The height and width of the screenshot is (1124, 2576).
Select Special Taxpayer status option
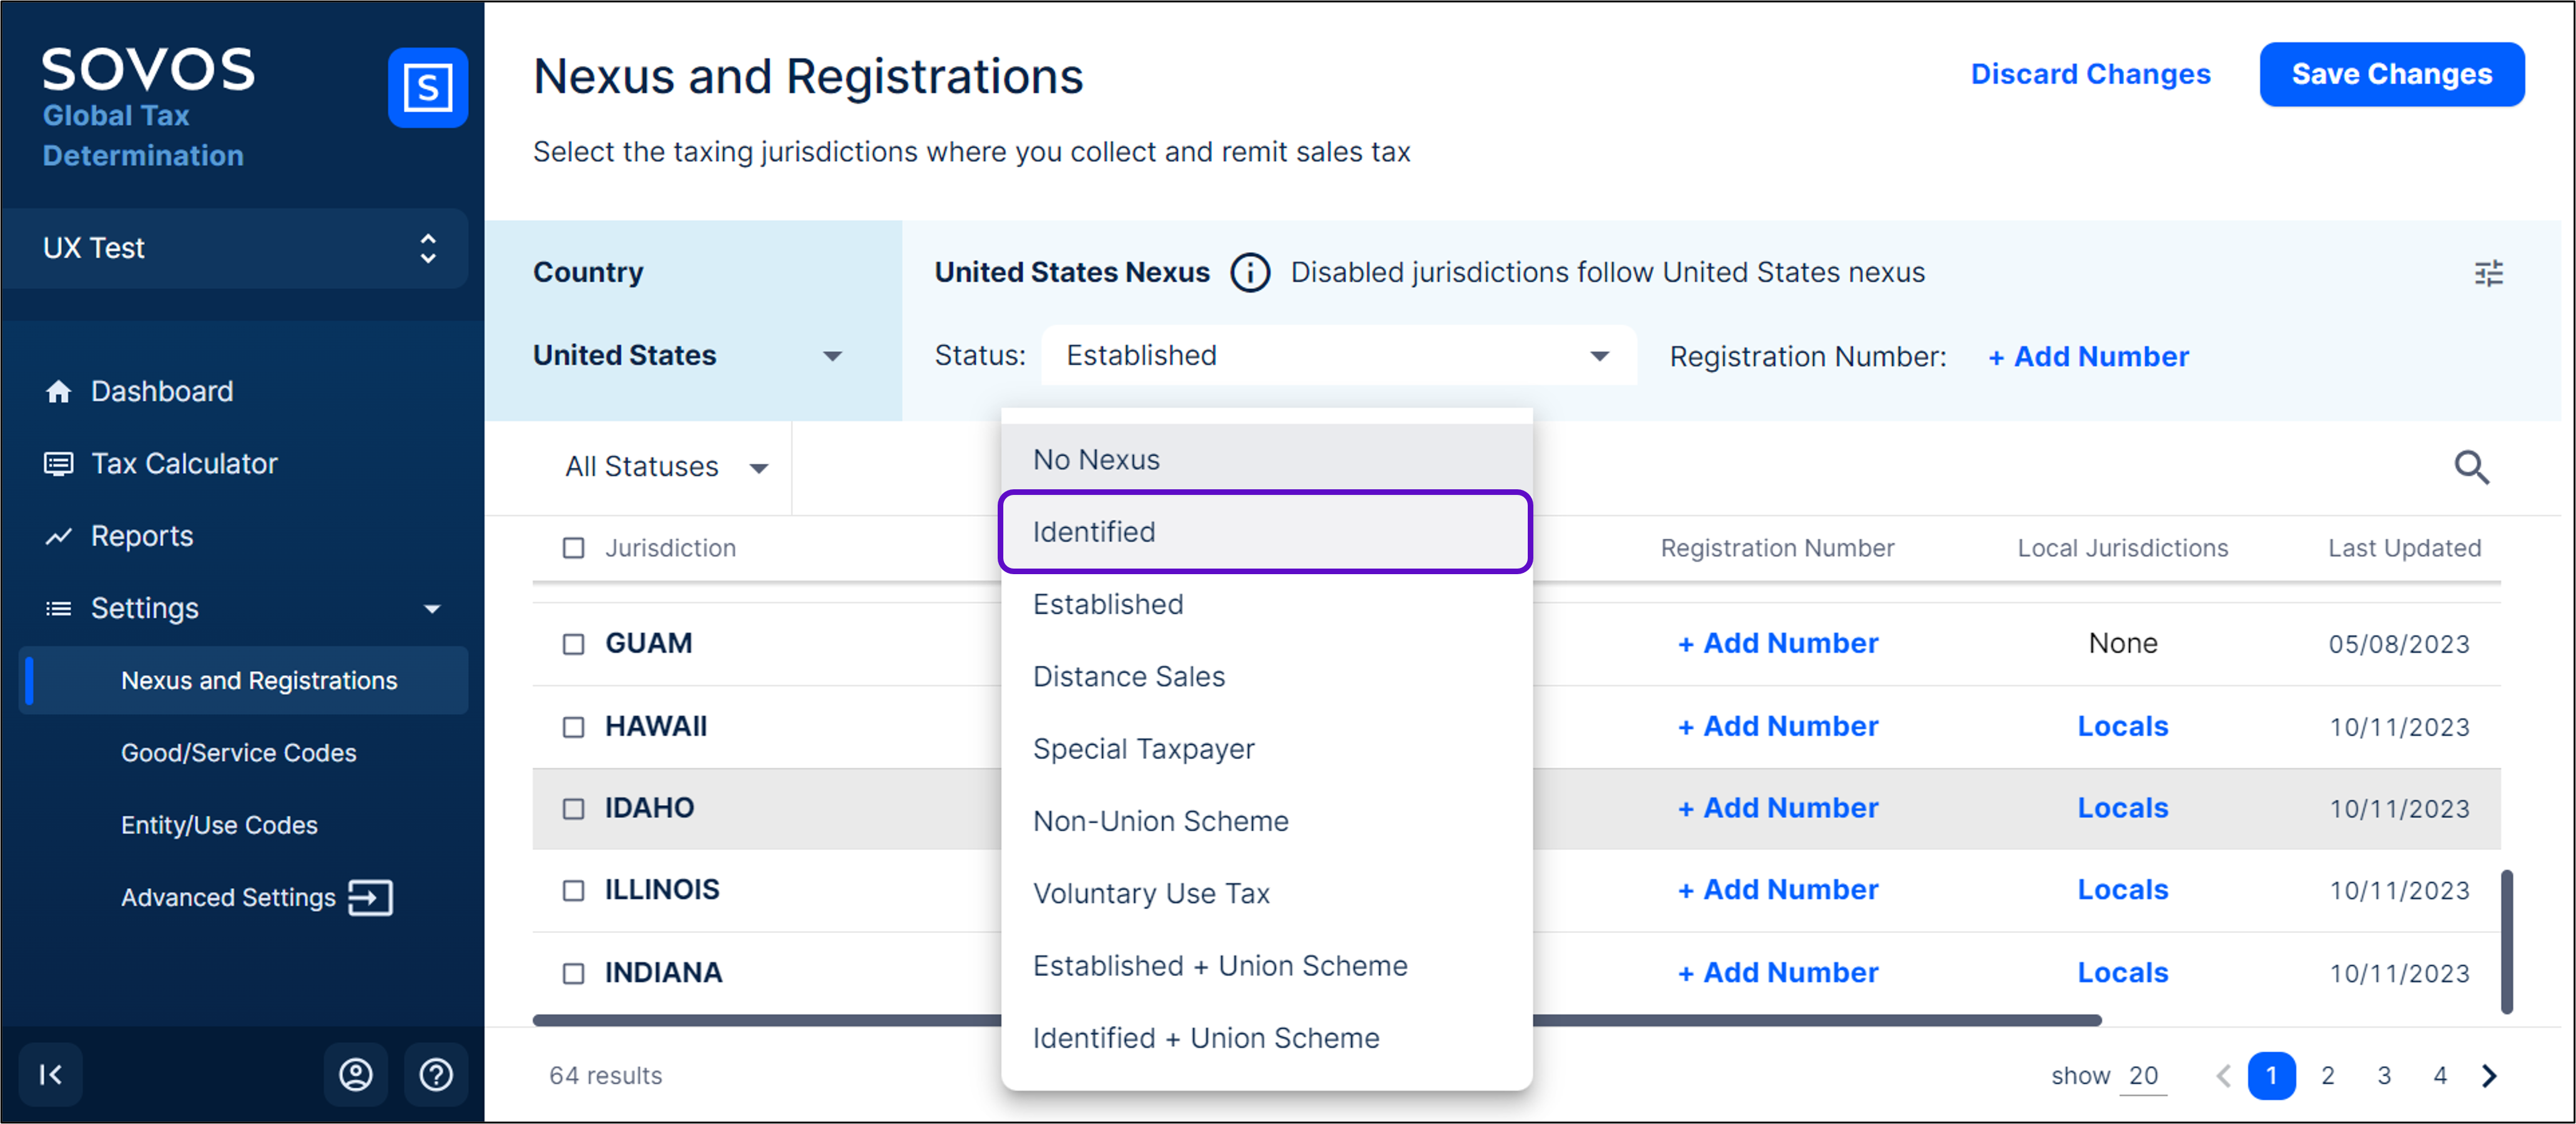point(1266,749)
